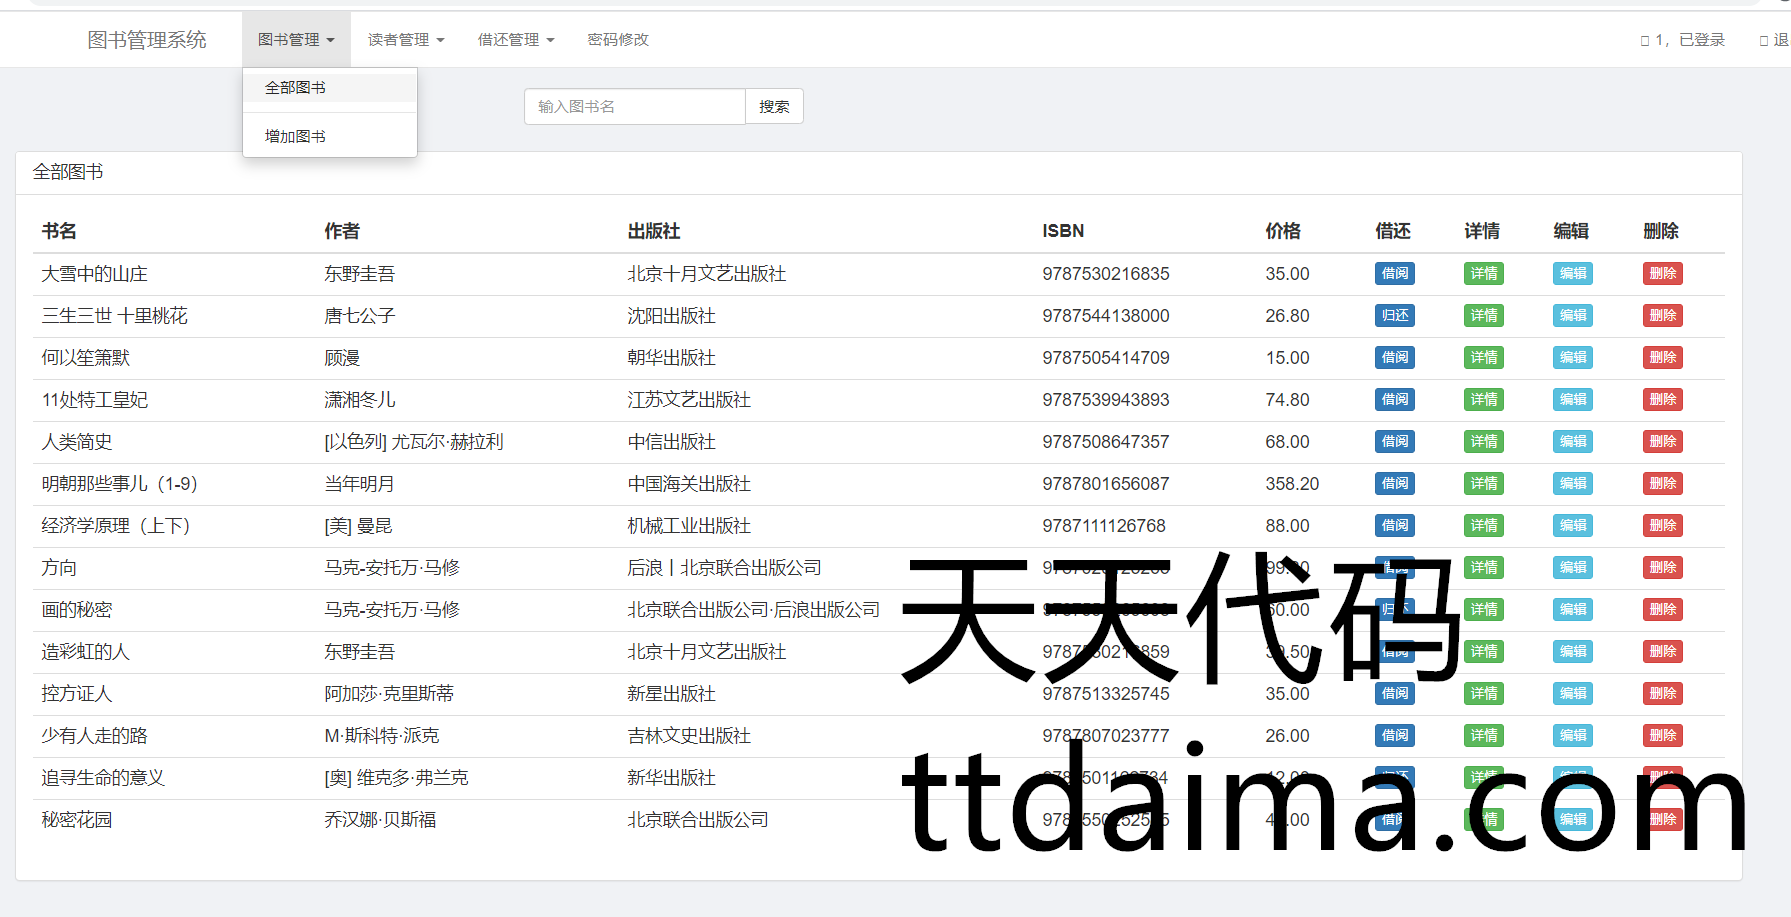
Task: View details of 何以笙箫默
Action: click(1483, 358)
